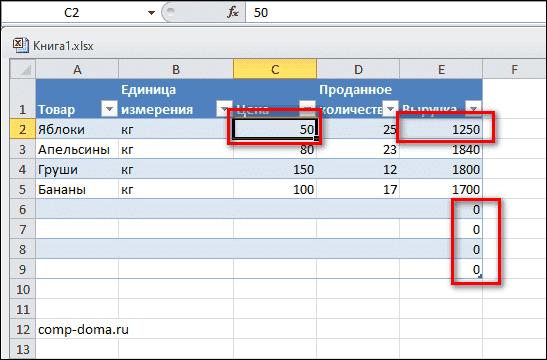Select column F header
Viewport: 547px width, 360px height.
[514, 69]
